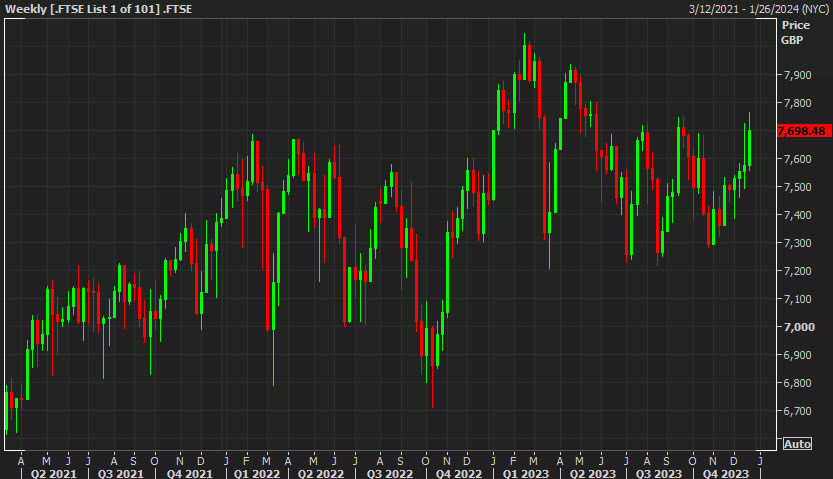This screenshot has height=479, width=833.
Task: Click the Q4 2023 quarter label
Action: click(x=726, y=473)
